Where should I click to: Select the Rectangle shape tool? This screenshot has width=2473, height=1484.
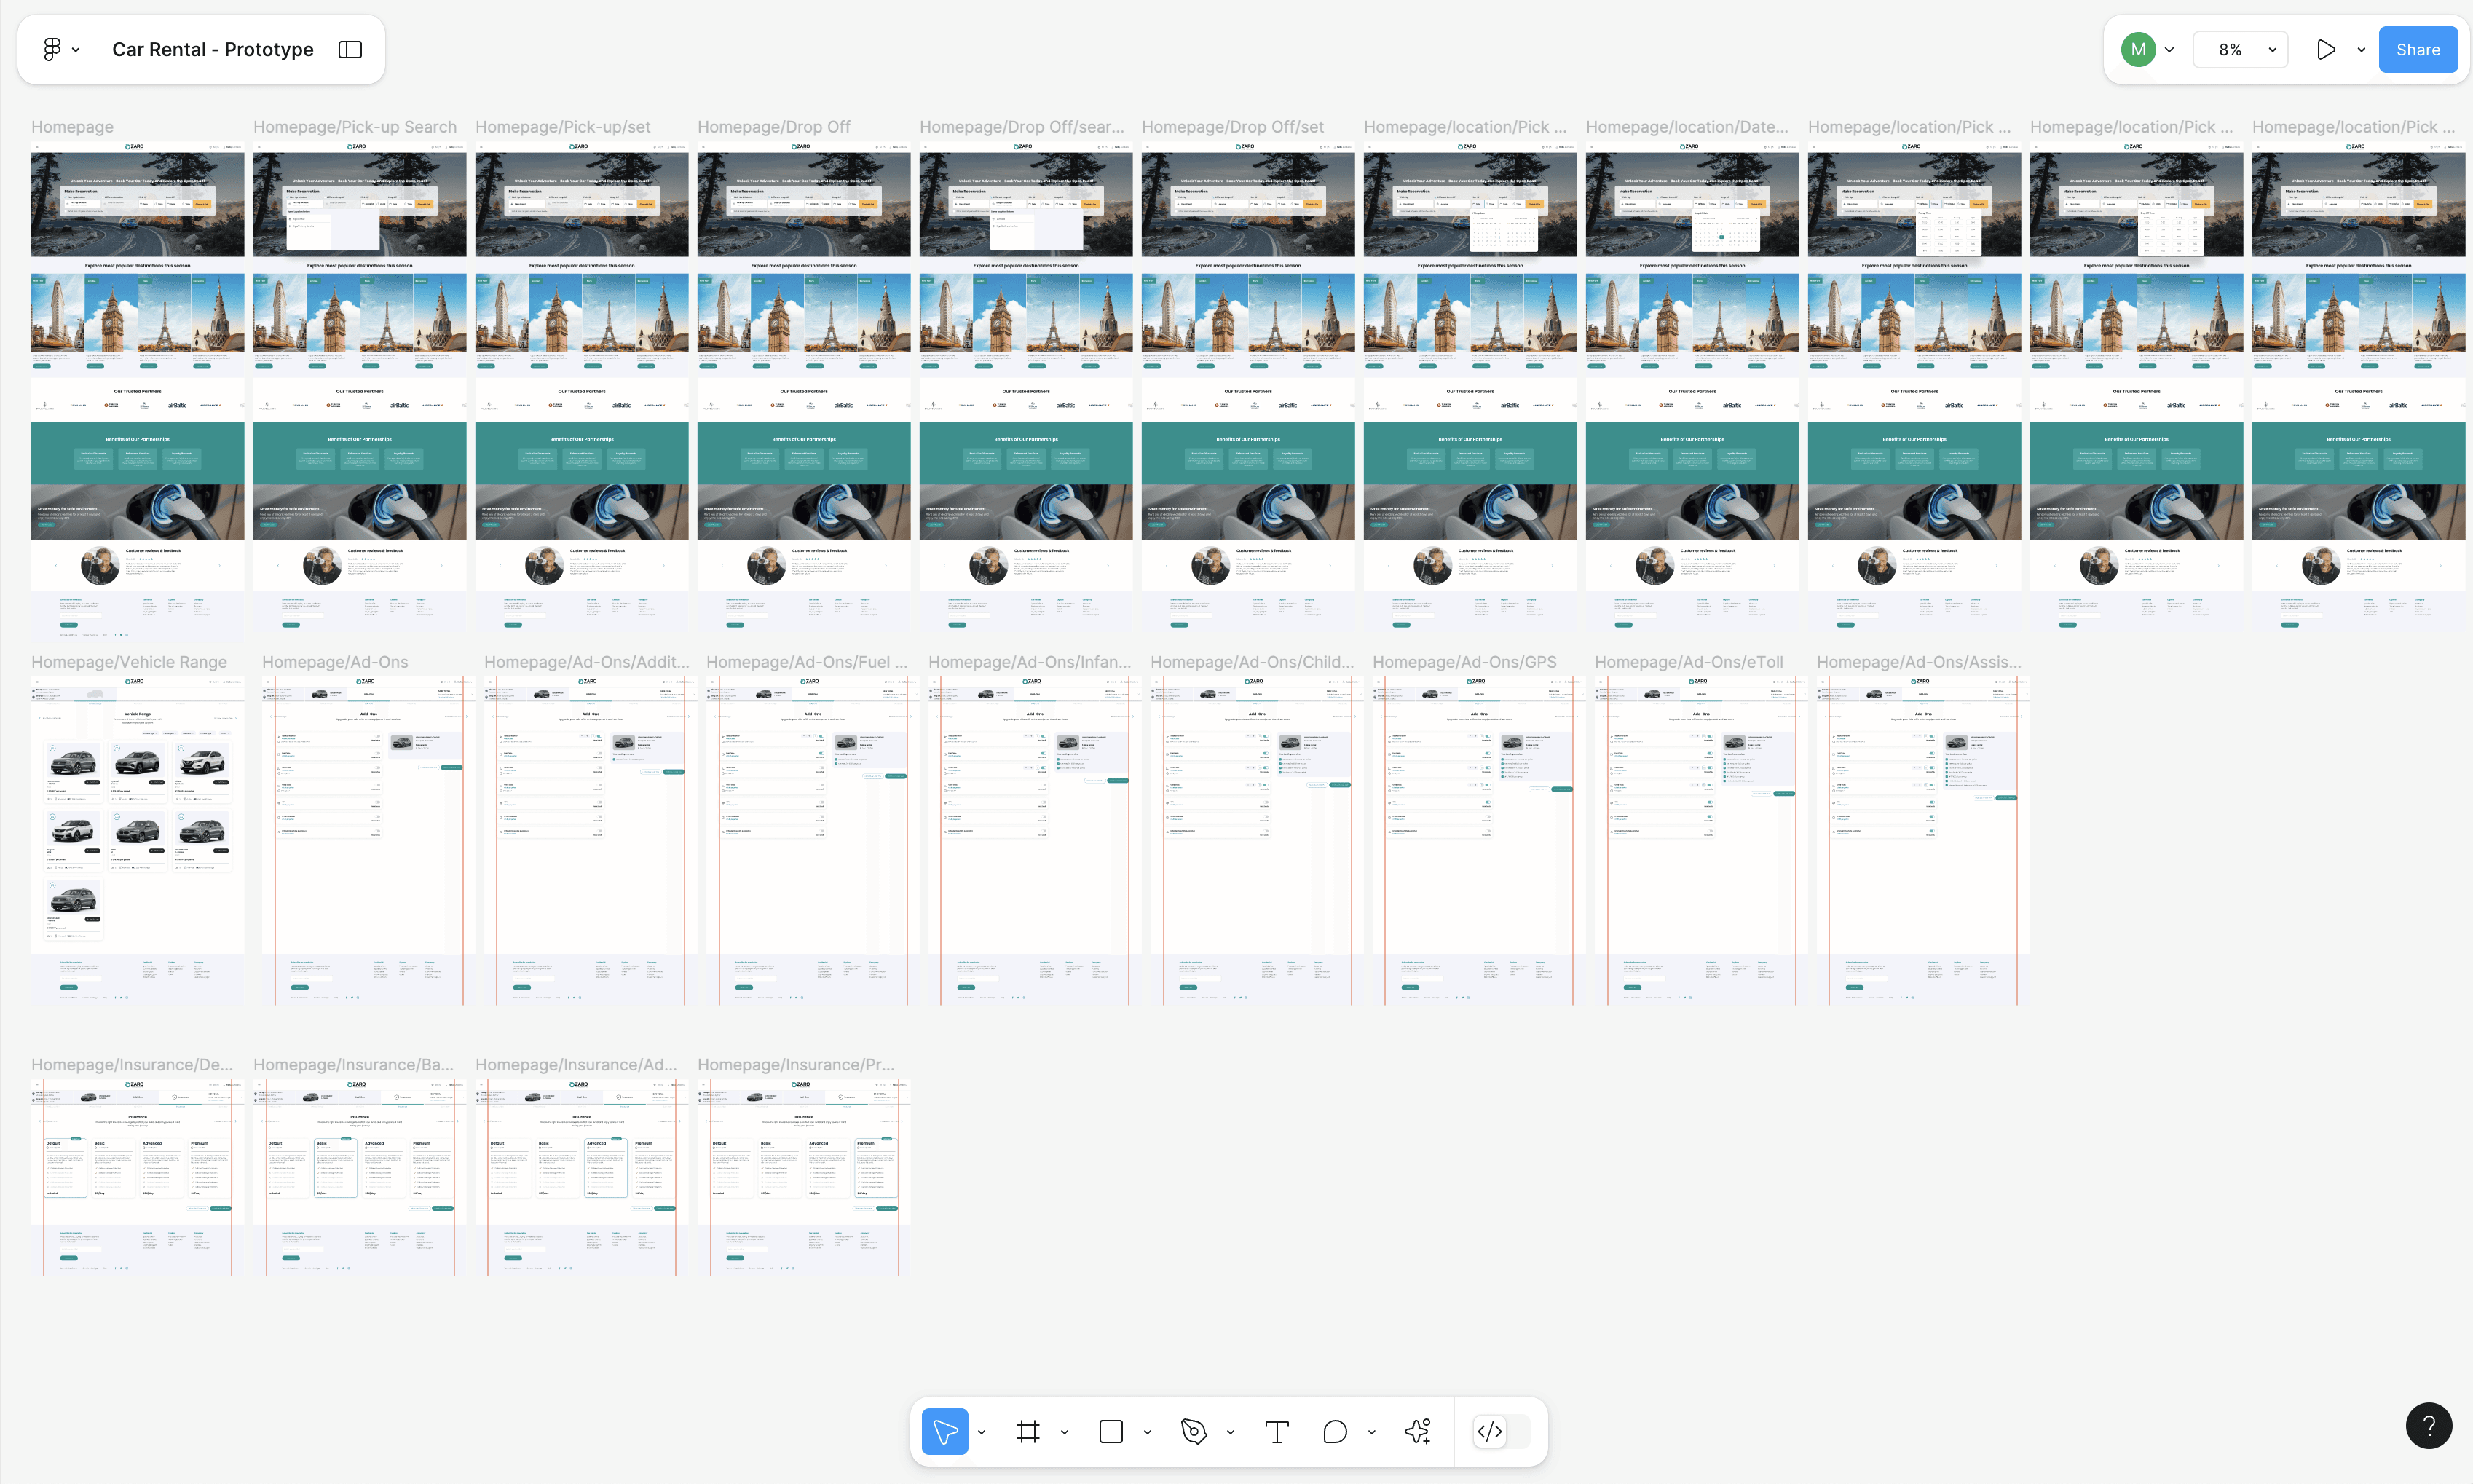click(1110, 1432)
